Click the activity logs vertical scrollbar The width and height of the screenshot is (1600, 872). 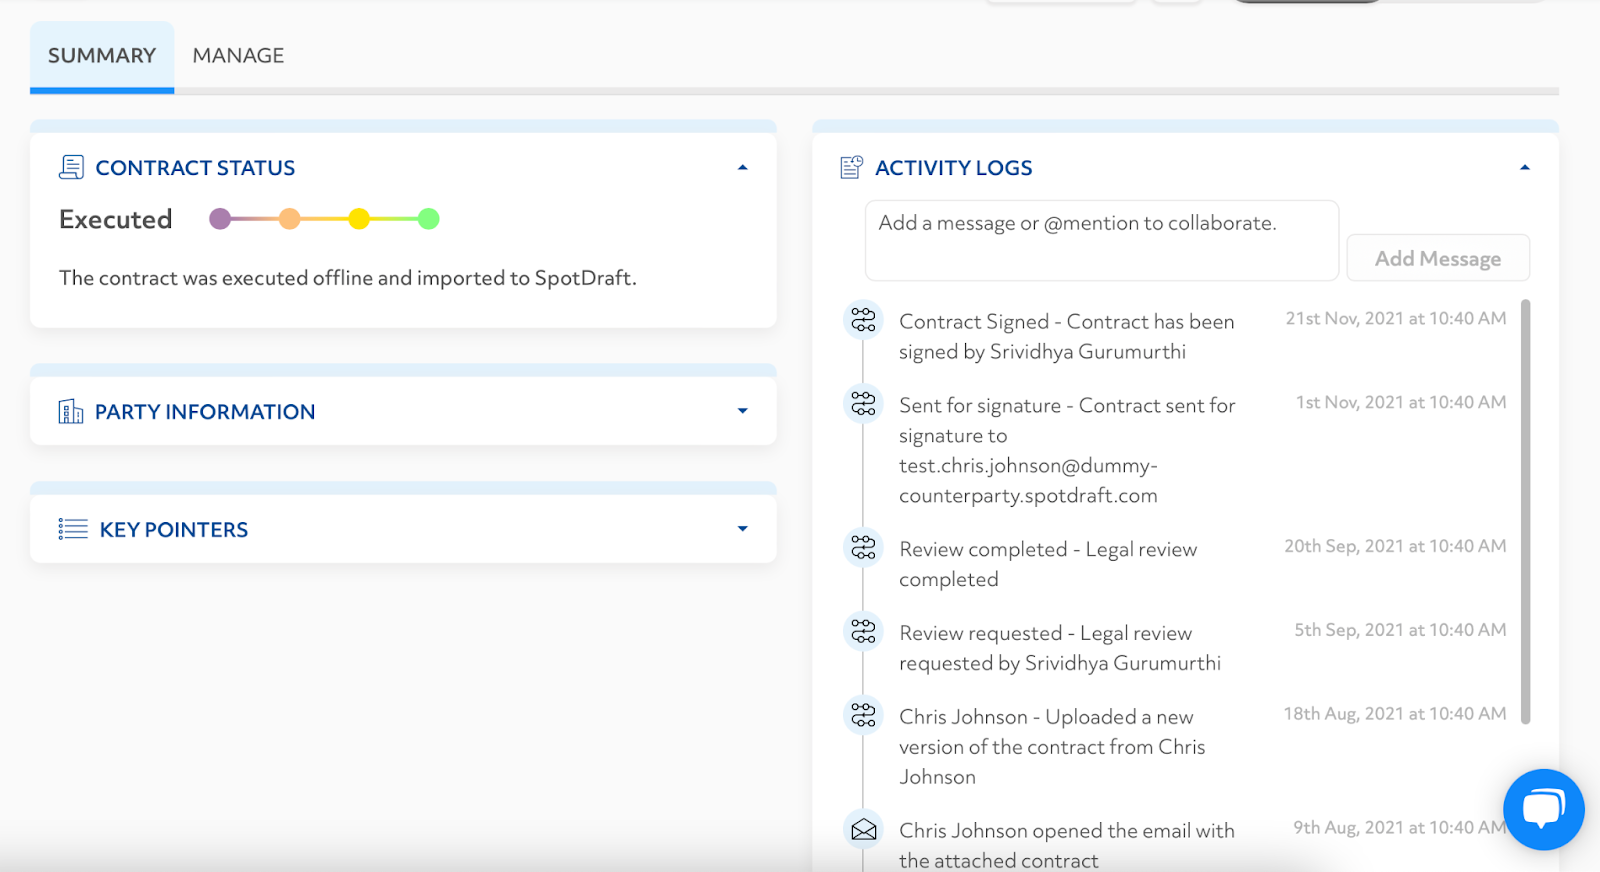click(x=1525, y=510)
